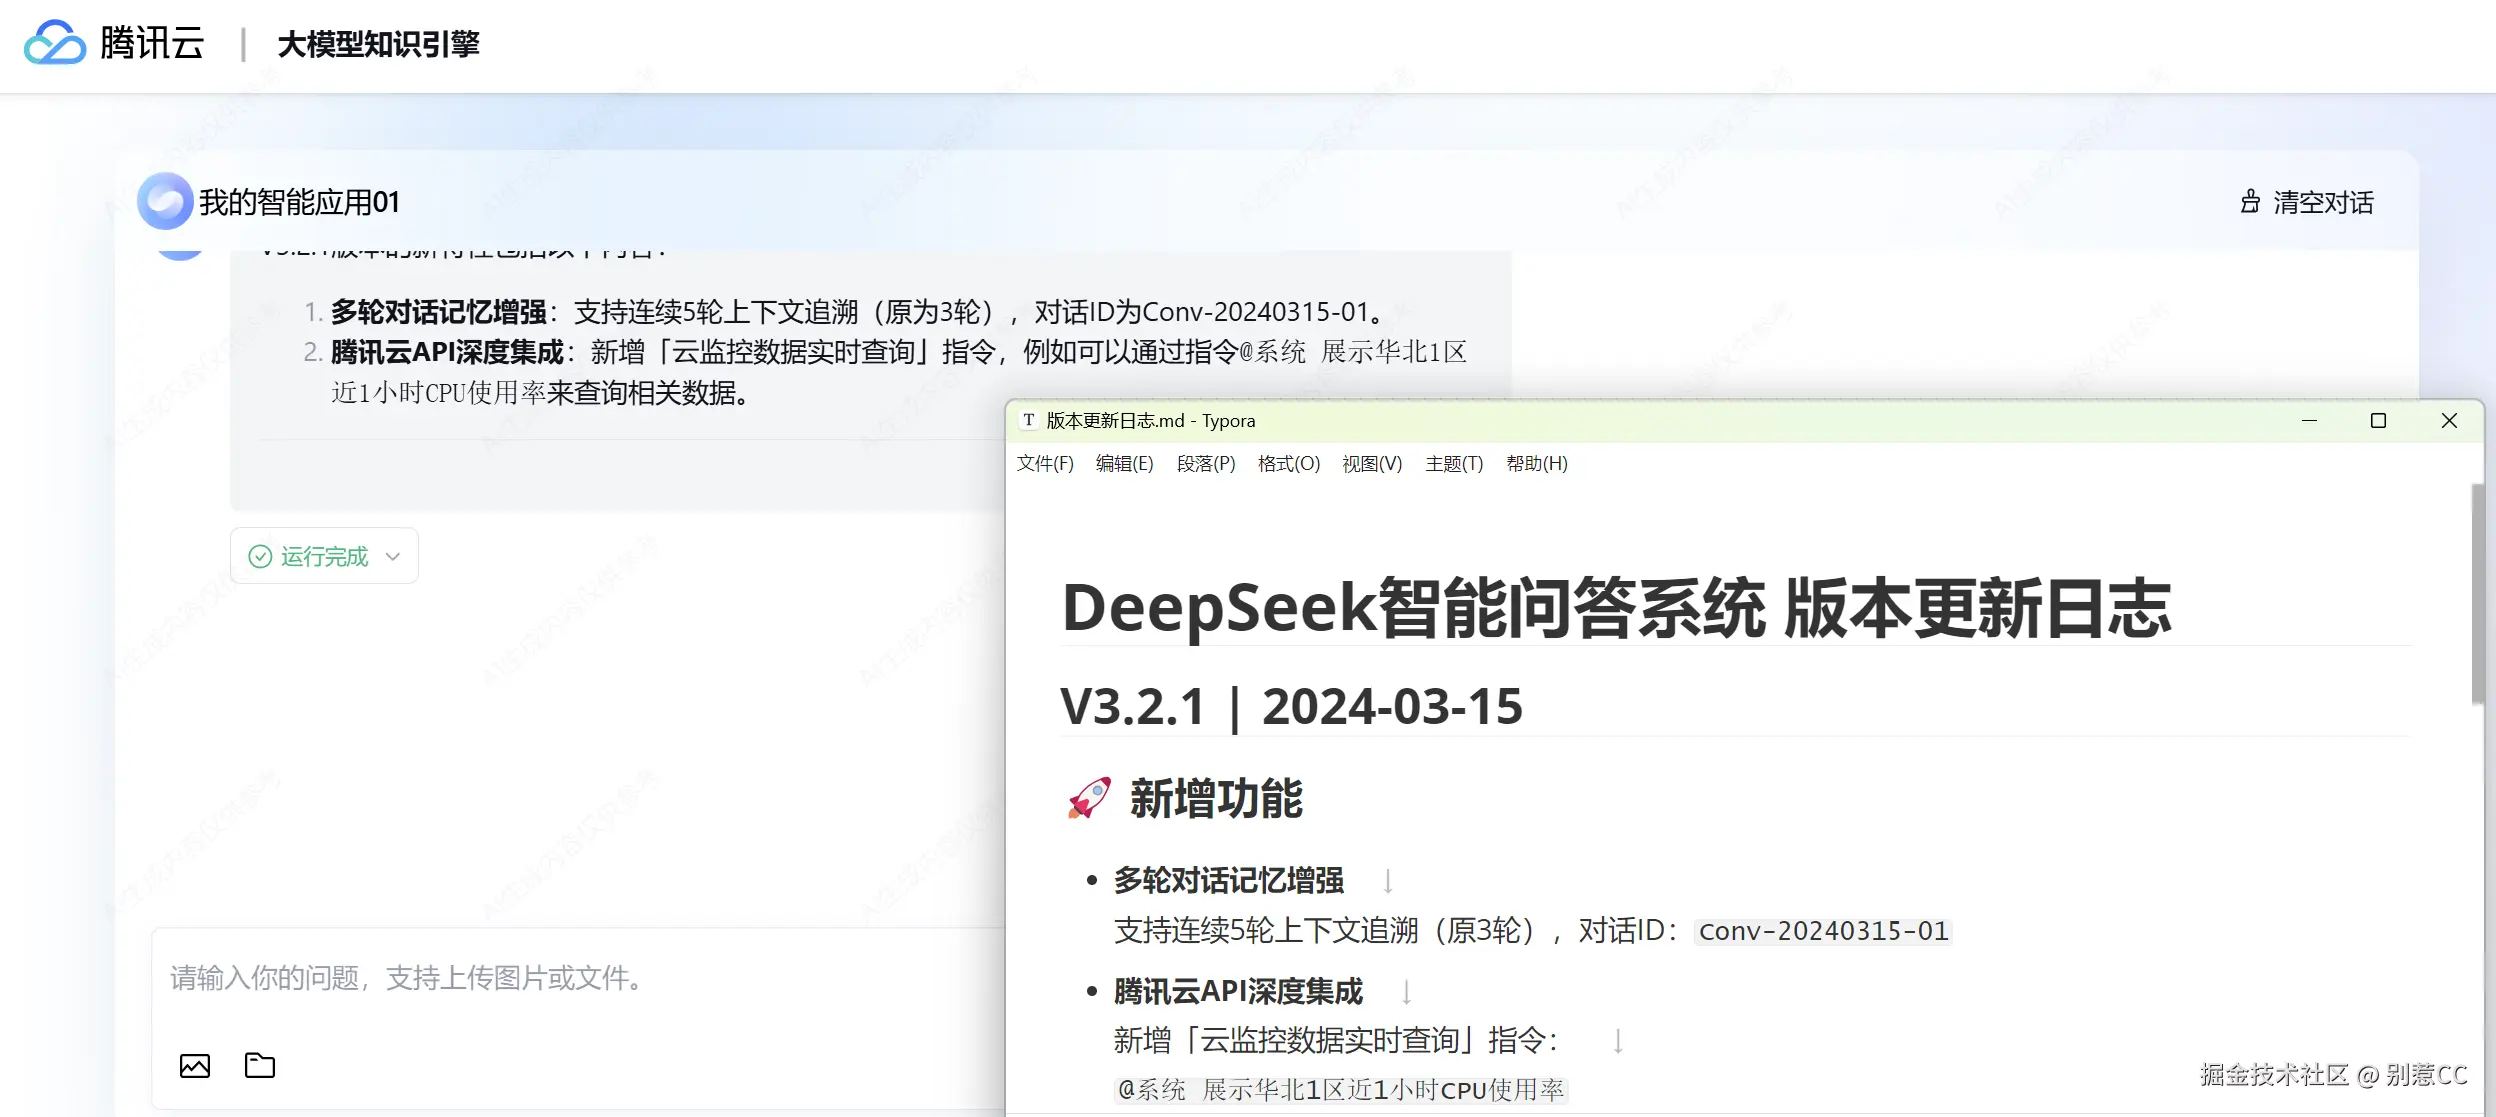
Task: Maximize the Typora window
Action: pos(2379,421)
